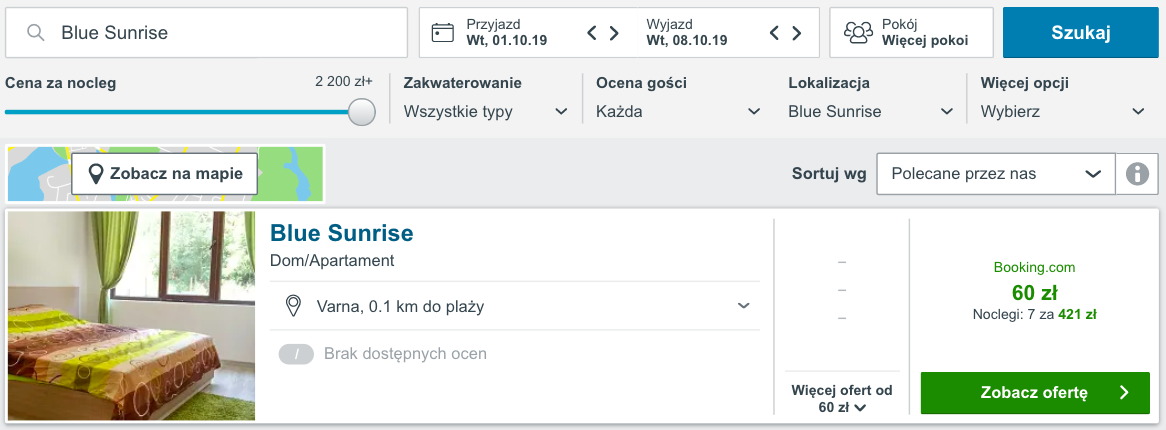Open room guests selector icon
Image resolution: width=1166 pixels, height=430 pixels.
[858, 33]
